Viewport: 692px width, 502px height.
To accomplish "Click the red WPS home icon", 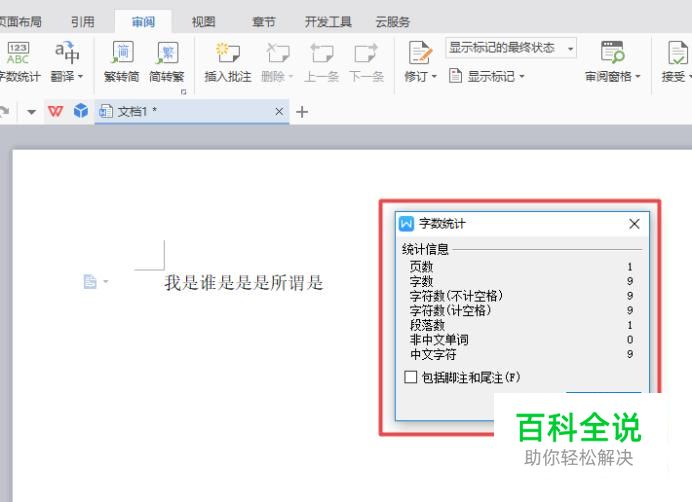I will coord(56,111).
